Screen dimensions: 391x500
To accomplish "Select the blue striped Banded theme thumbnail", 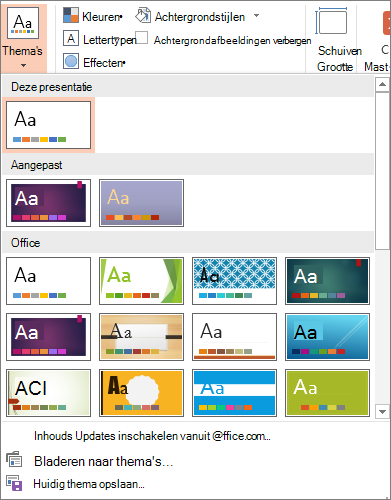I will 234,393.
